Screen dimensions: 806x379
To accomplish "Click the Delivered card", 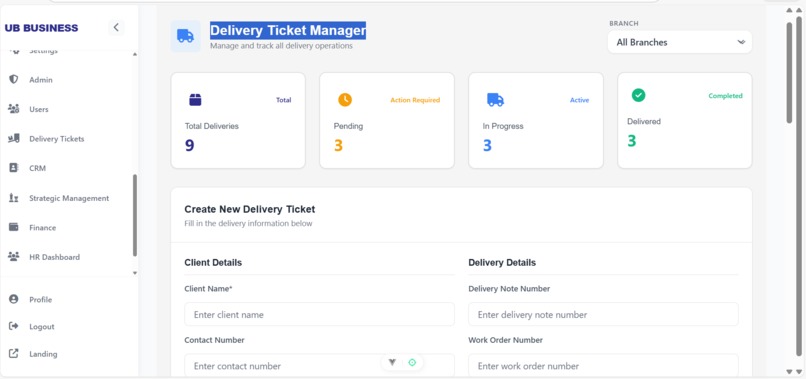I will [685, 120].
